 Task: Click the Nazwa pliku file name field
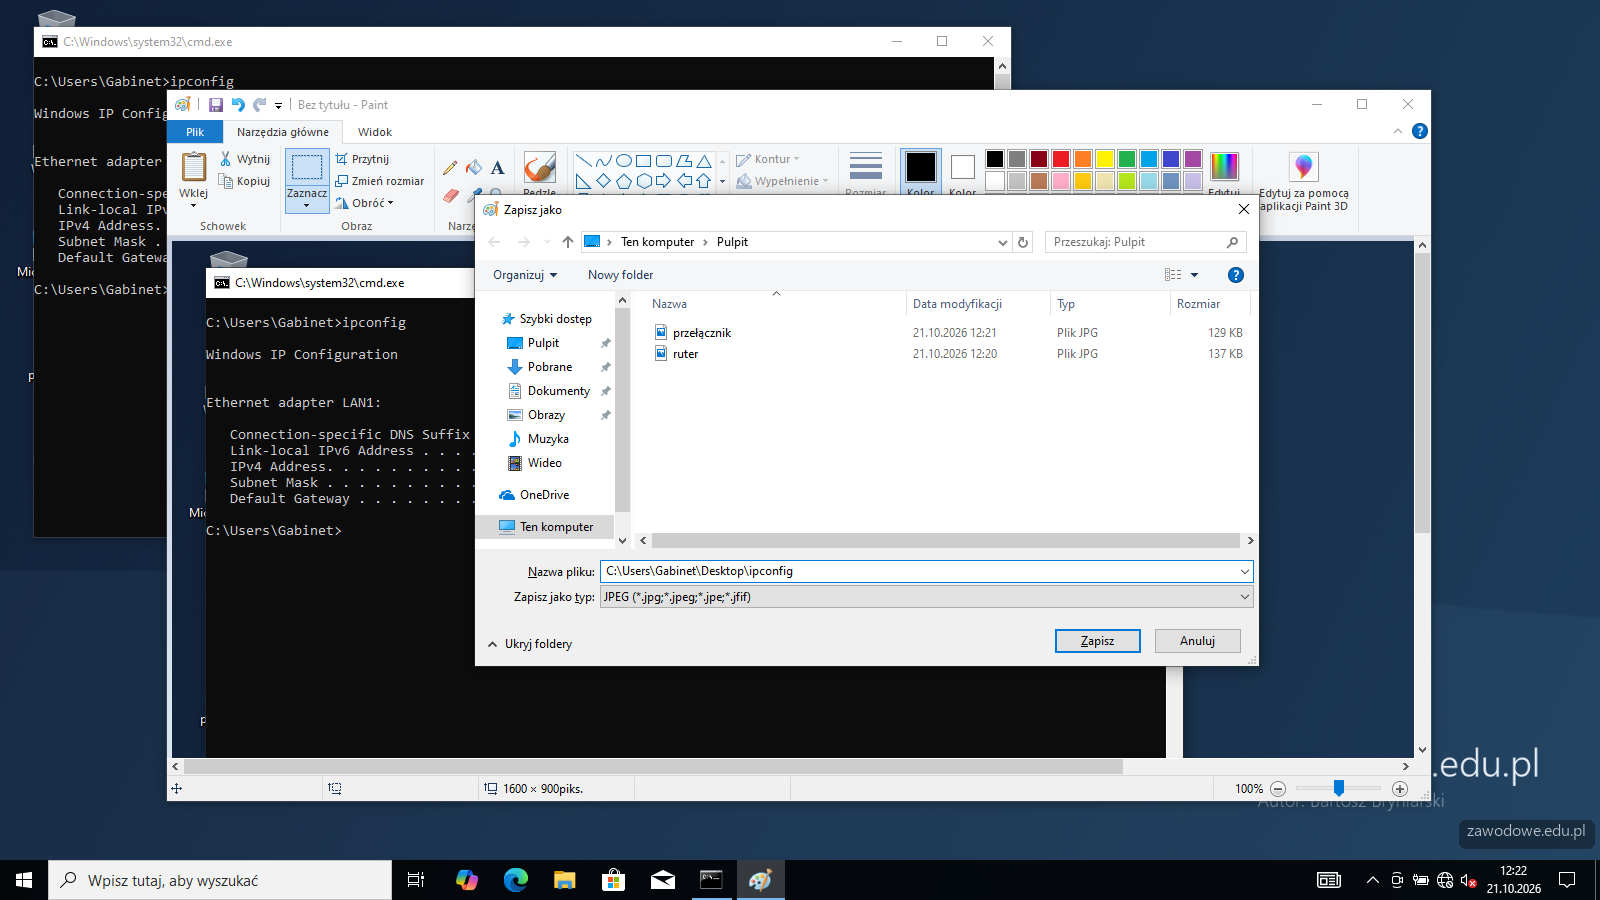pos(920,571)
